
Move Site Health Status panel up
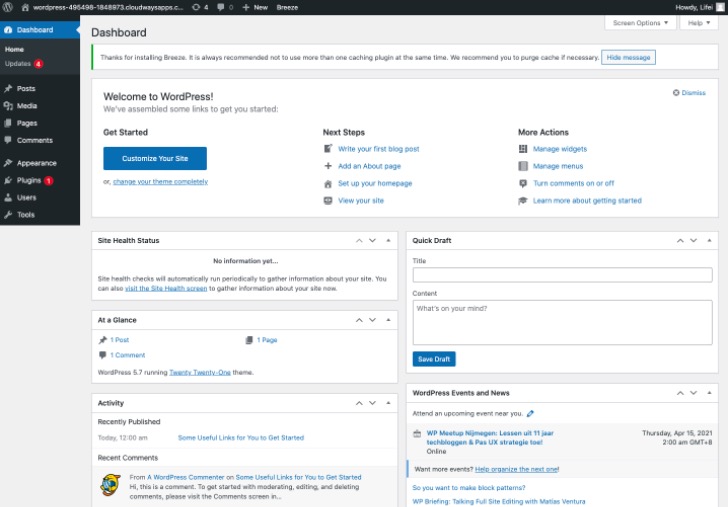click(359, 240)
